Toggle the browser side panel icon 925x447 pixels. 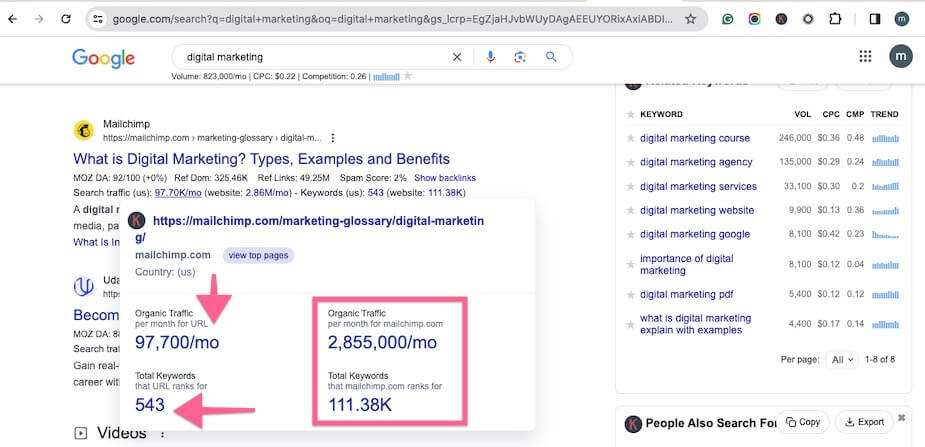[875, 19]
